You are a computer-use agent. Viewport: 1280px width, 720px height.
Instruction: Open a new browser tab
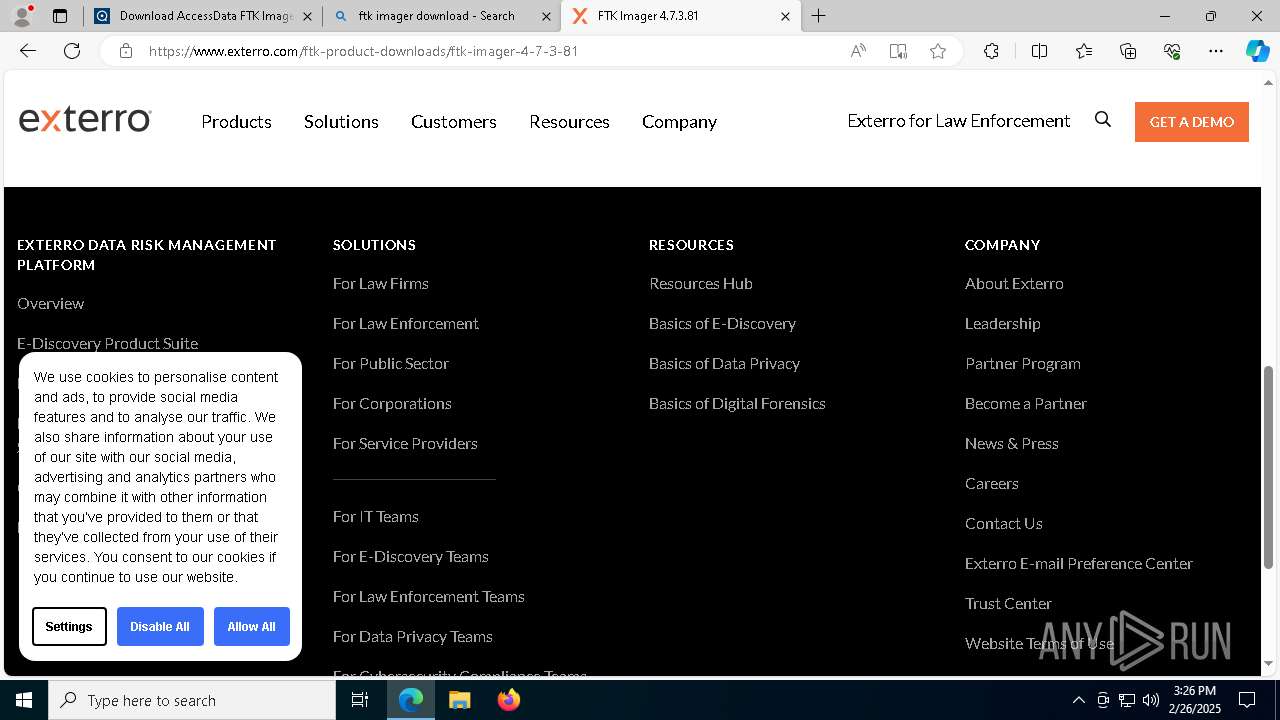point(819,16)
